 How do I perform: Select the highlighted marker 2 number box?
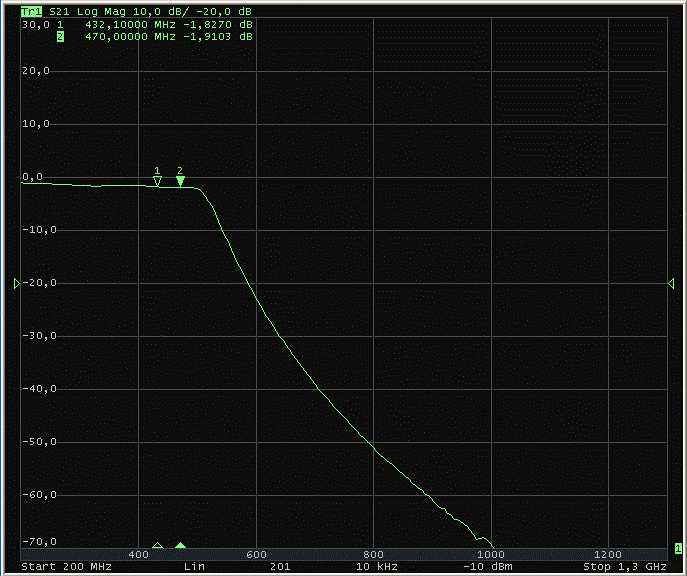tap(60, 37)
